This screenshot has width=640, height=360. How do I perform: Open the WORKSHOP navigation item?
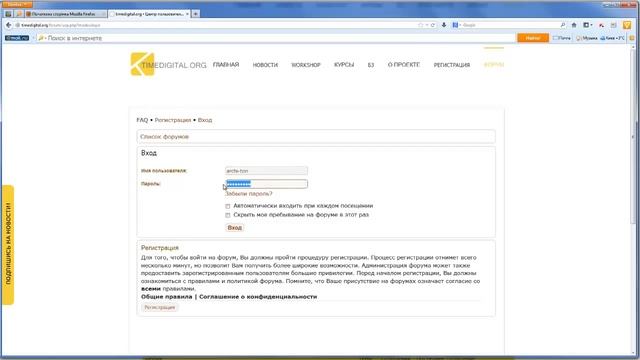pyautogui.click(x=306, y=65)
